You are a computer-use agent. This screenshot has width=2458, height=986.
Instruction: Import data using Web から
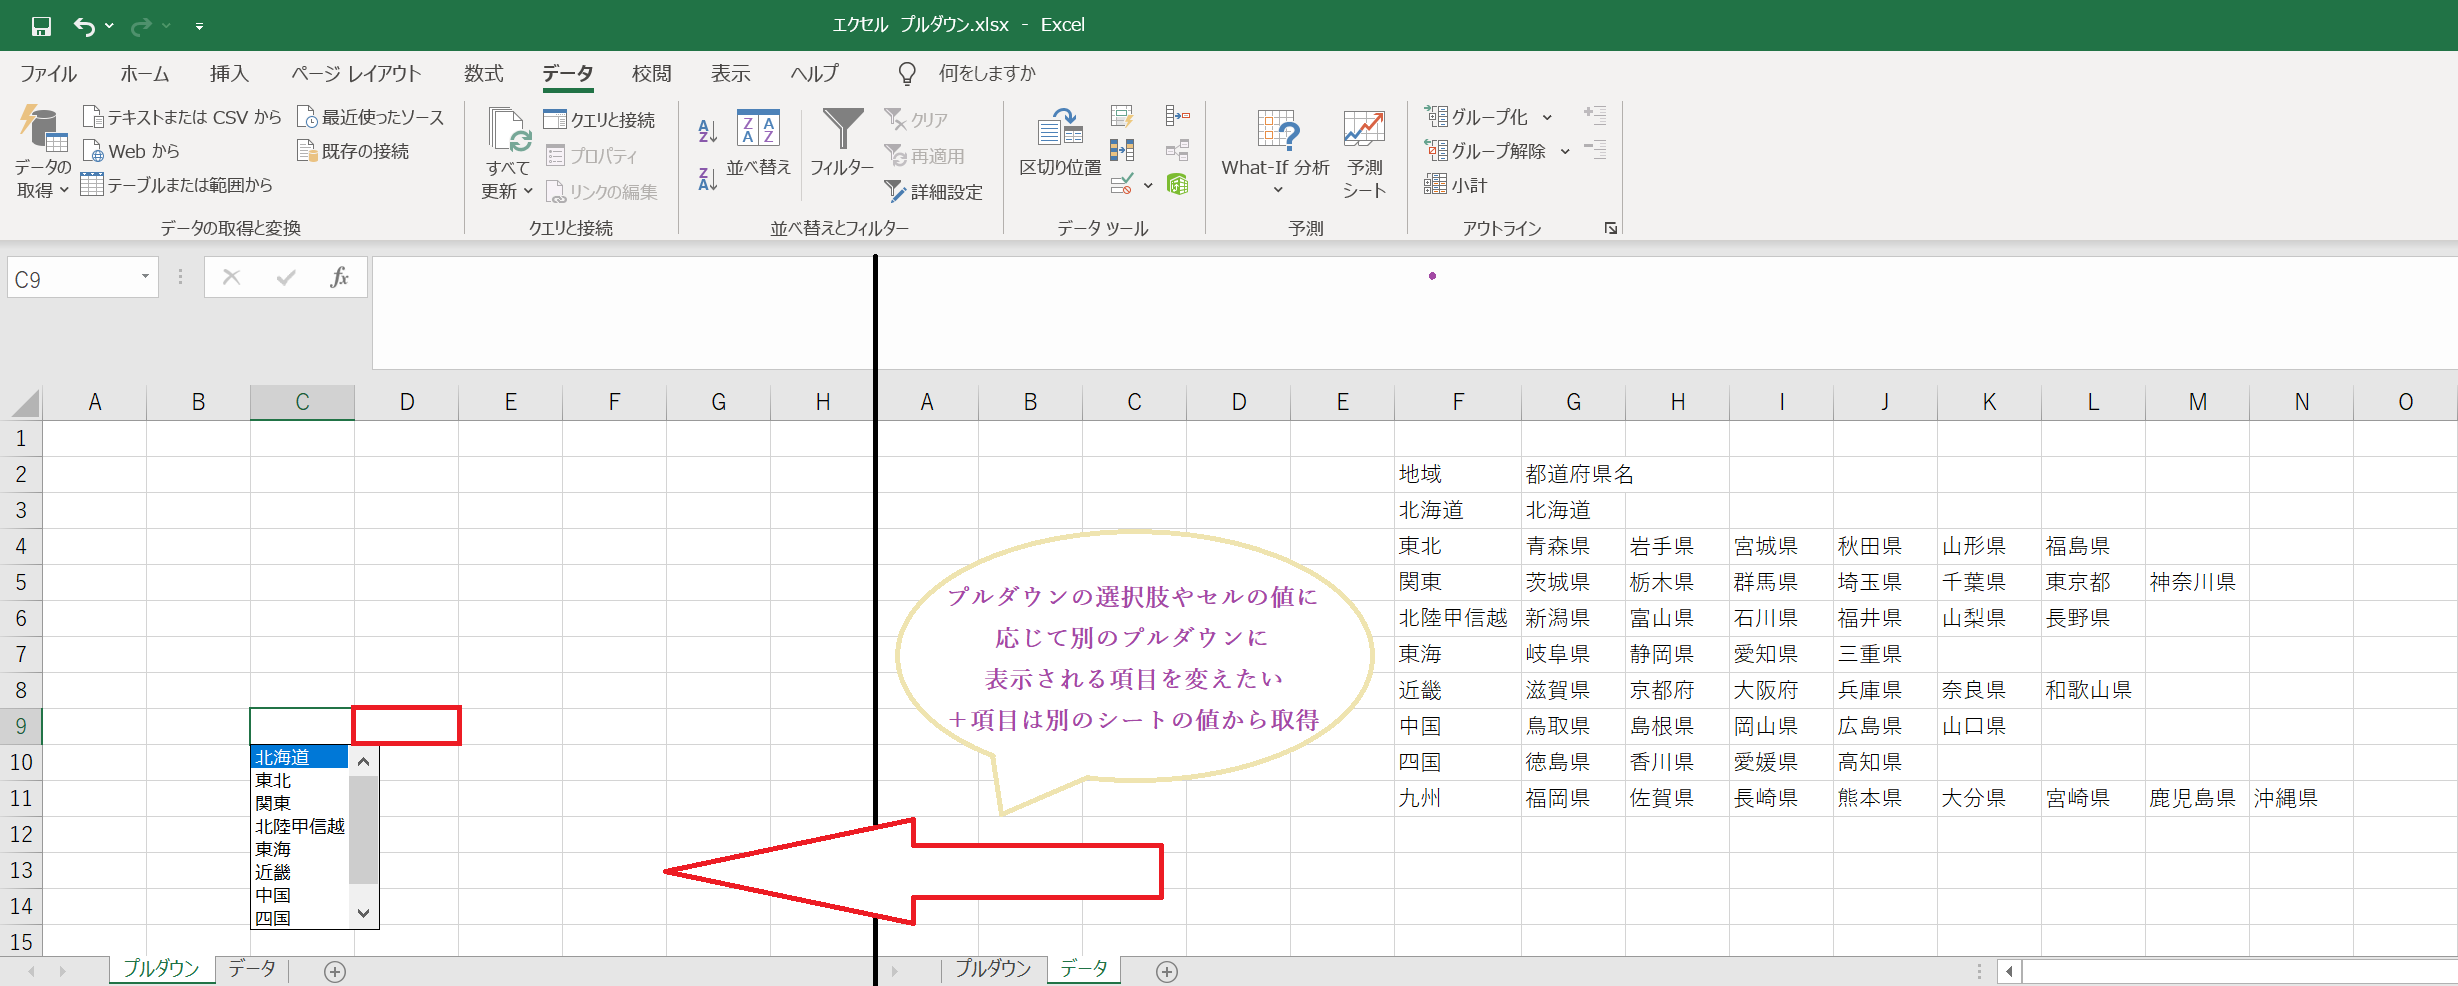(x=130, y=150)
